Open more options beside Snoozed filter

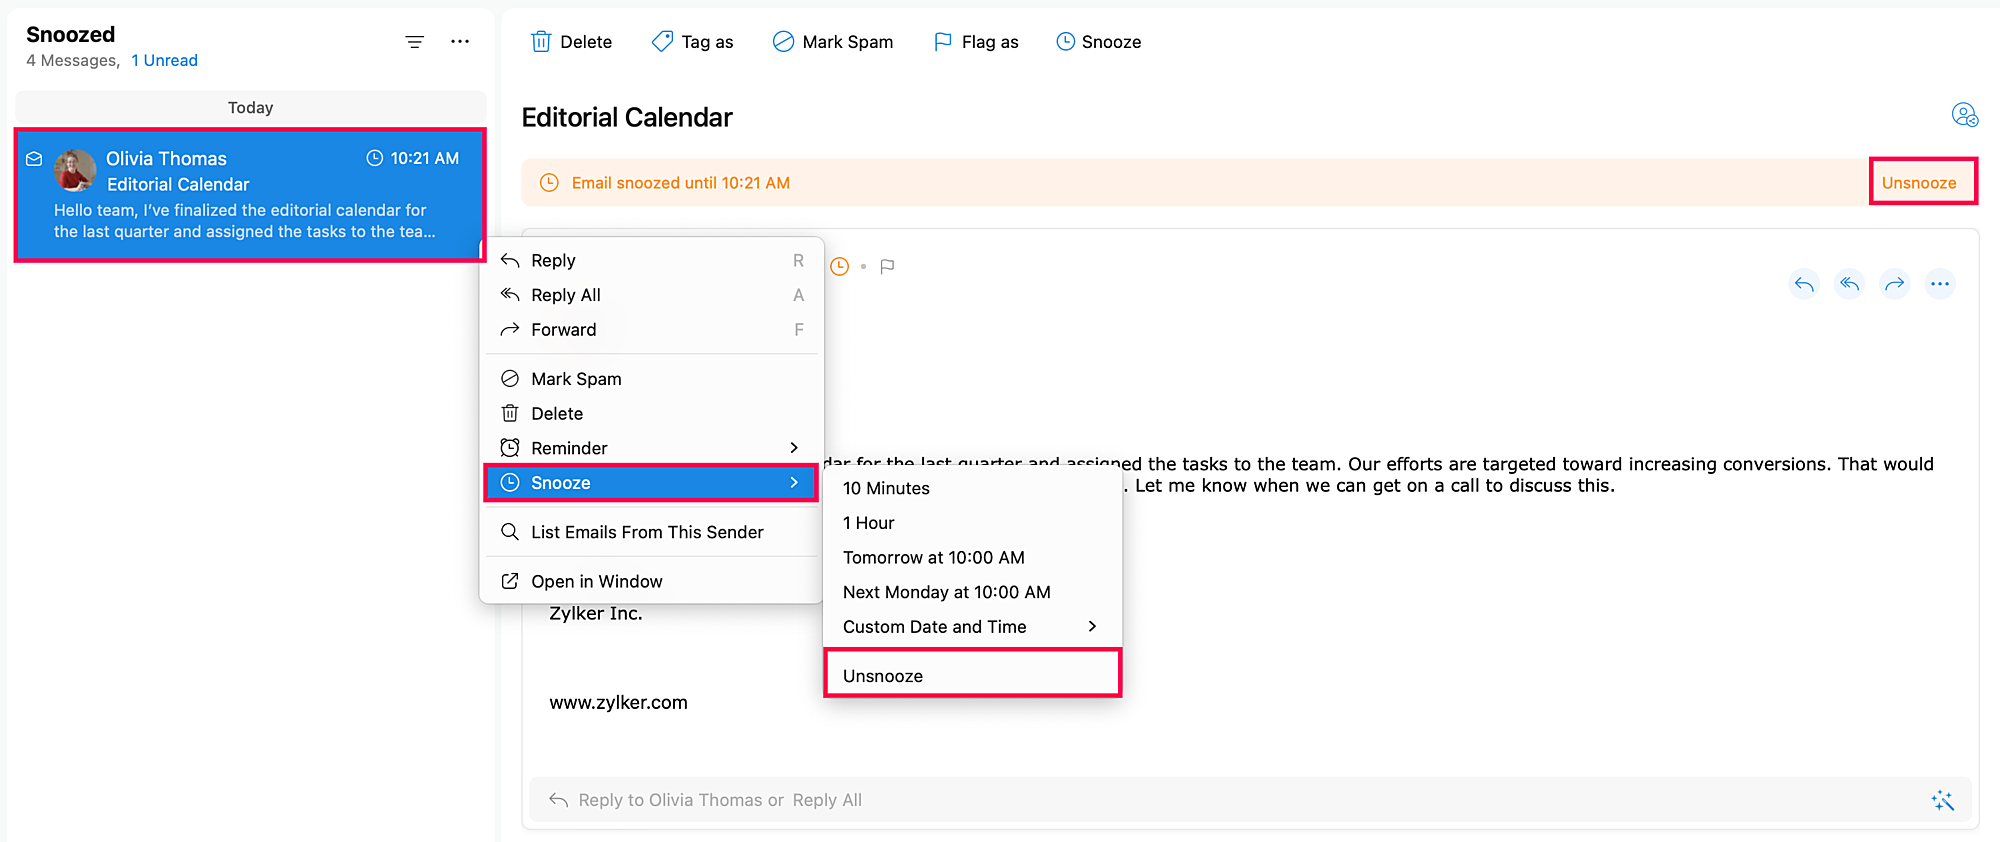(x=460, y=42)
